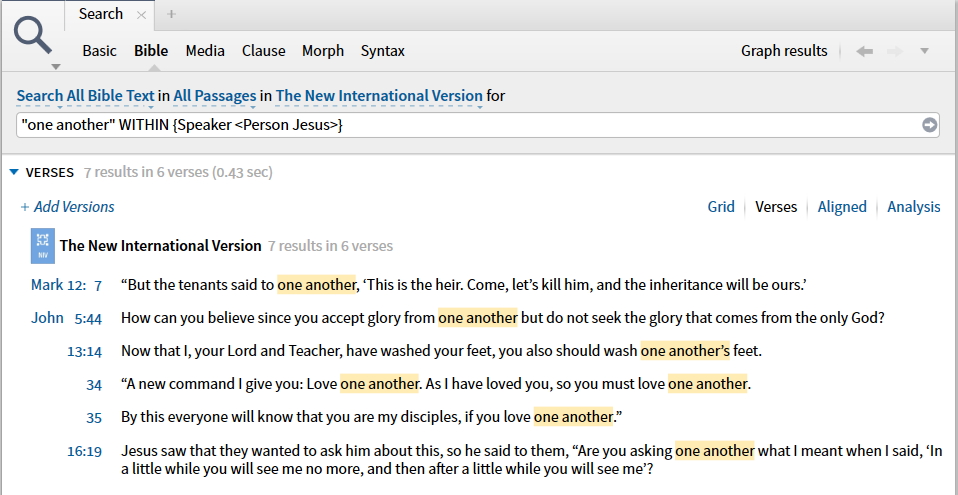This screenshot has width=958, height=495.
Task: Open verse 35 reference link
Action: coord(94,417)
